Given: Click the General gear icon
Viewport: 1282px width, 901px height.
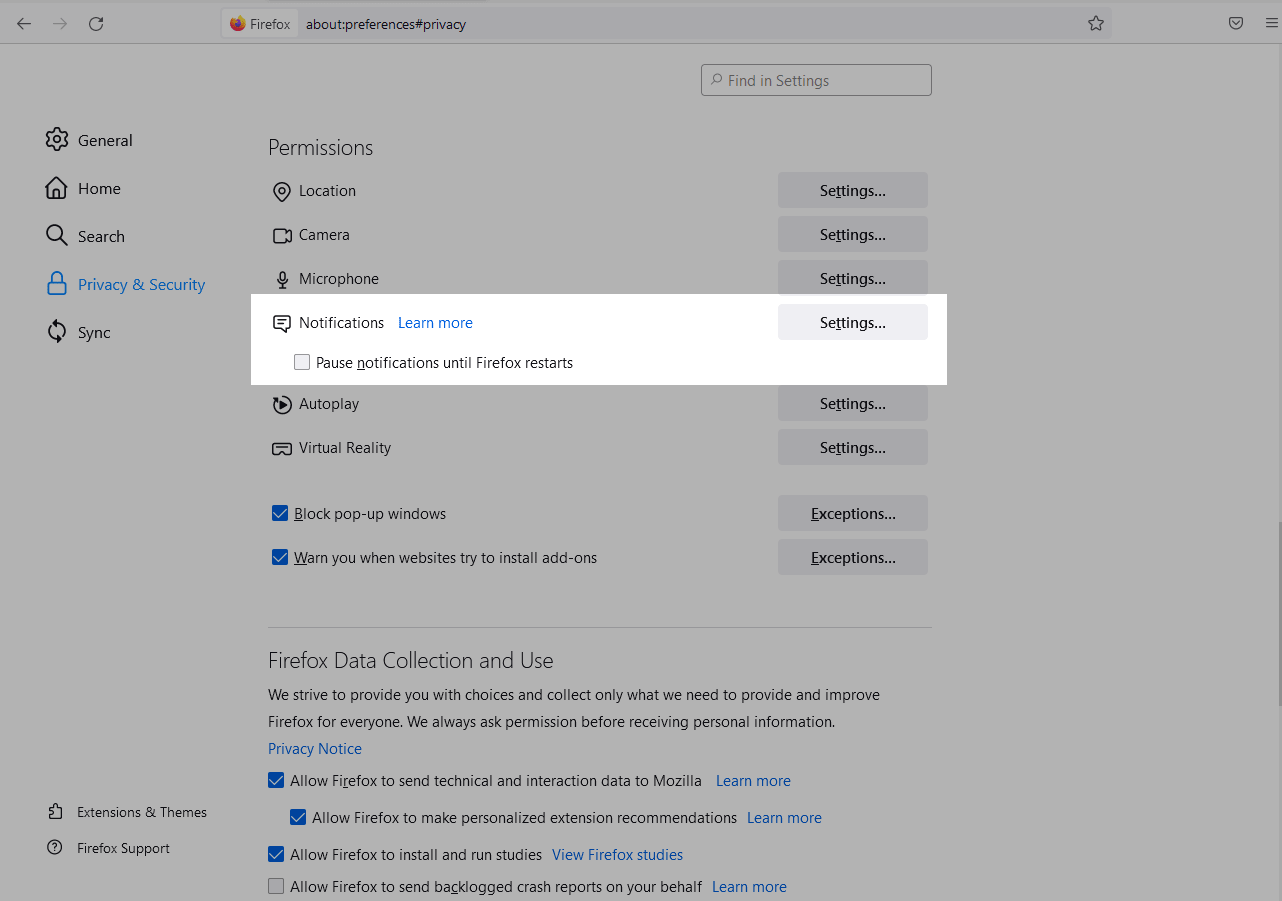Looking at the screenshot, I should [57, 140].
